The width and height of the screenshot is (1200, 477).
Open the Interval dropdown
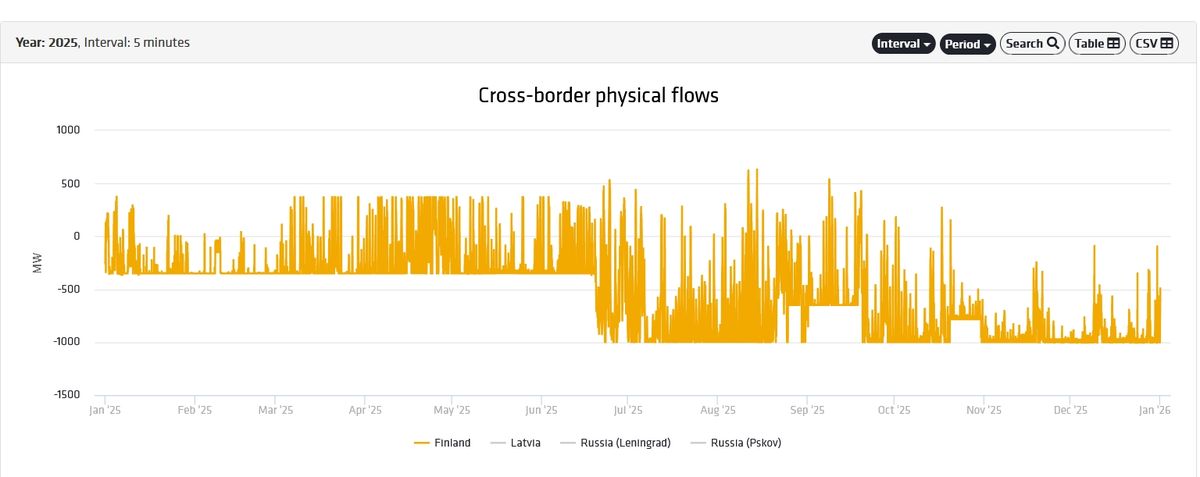tap(904, 44)
